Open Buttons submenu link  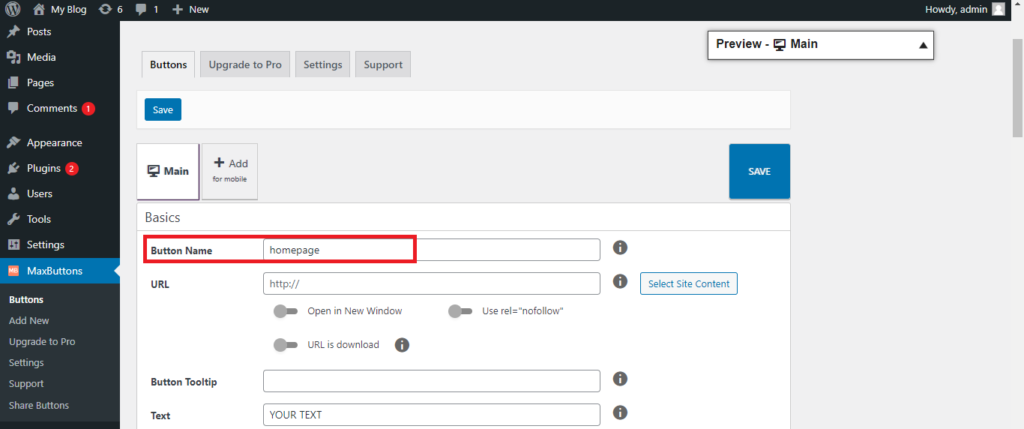pos(26,300)
